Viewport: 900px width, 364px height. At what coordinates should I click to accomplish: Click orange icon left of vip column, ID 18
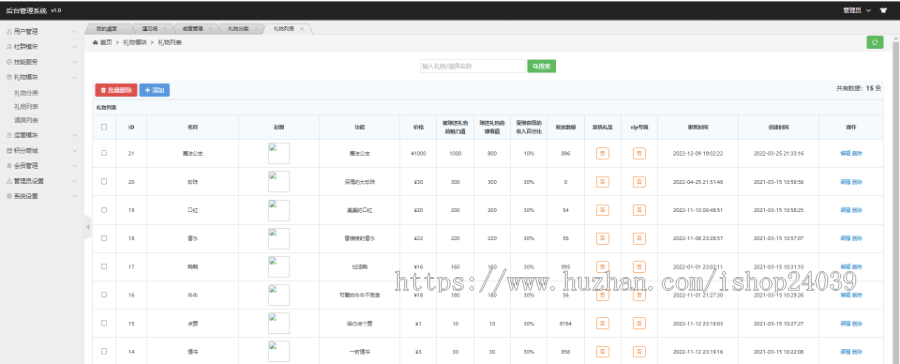coord(602,238)
